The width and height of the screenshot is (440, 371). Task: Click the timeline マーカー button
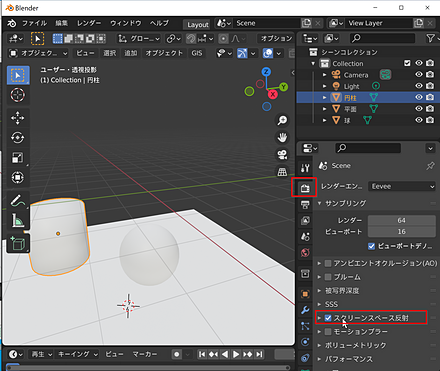click(145, 354)
